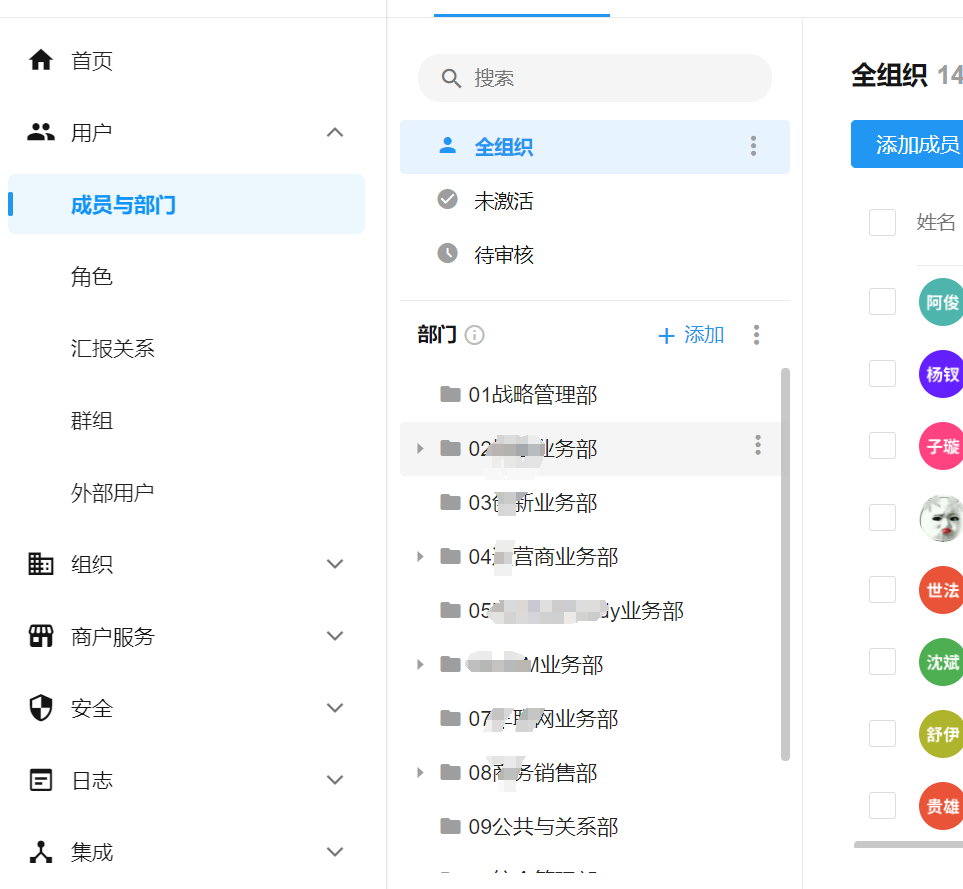Click the home icon beside 首页
The height and width of the screenshot is (889, 963).
pos(41,61)
